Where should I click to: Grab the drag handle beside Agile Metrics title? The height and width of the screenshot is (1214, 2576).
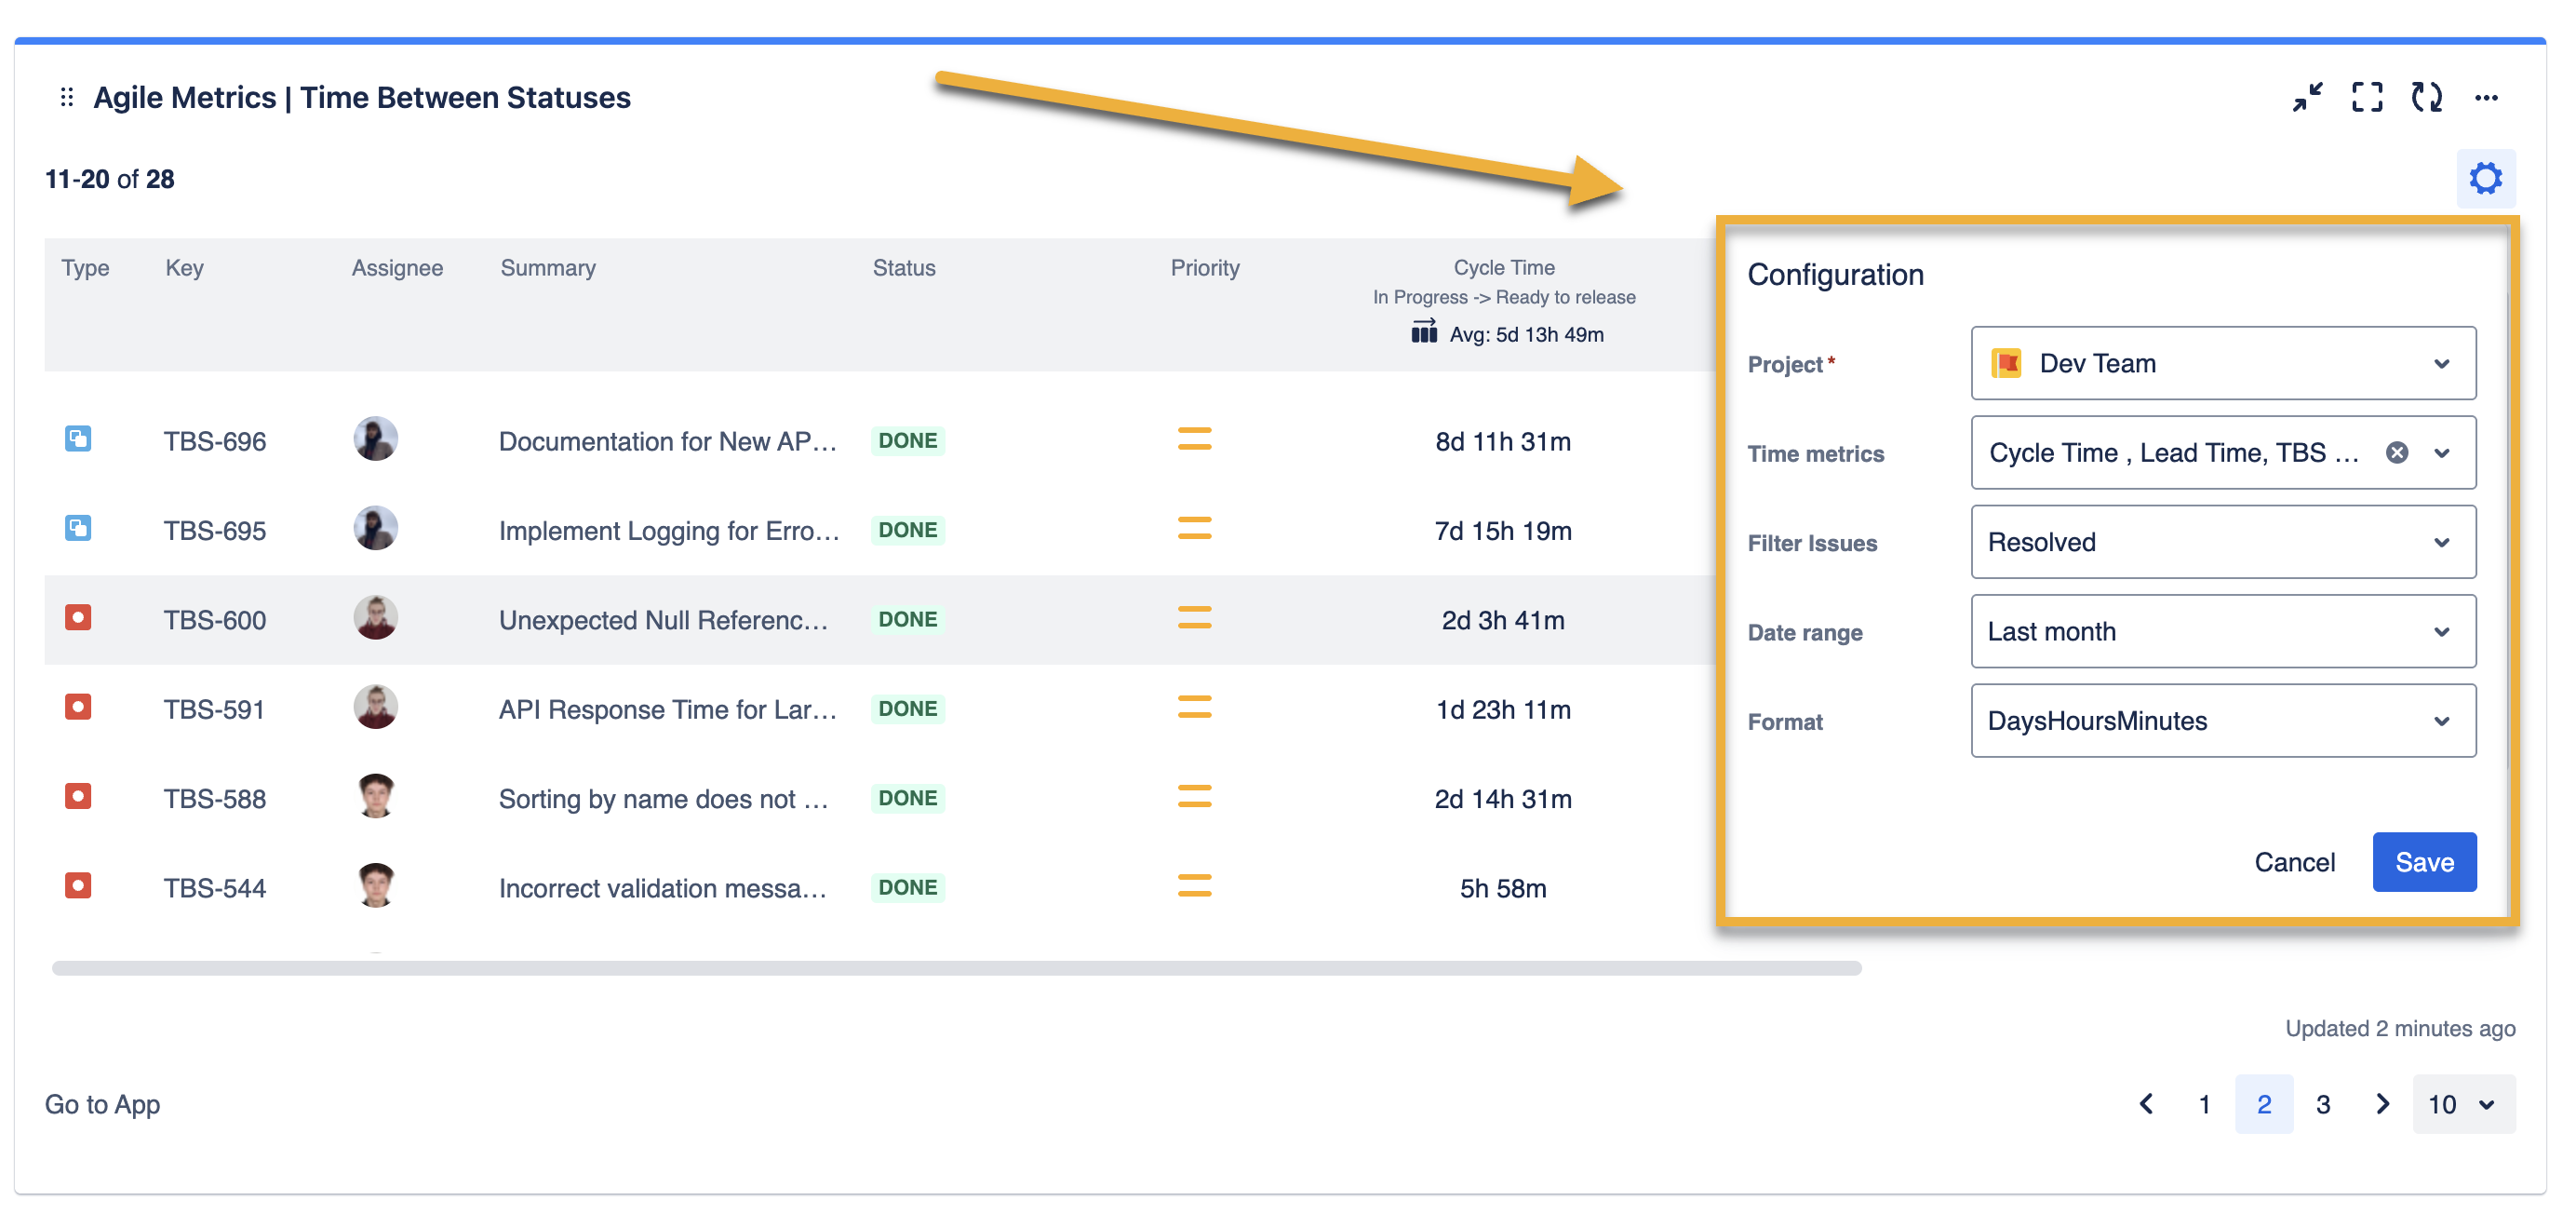[66, 96]
